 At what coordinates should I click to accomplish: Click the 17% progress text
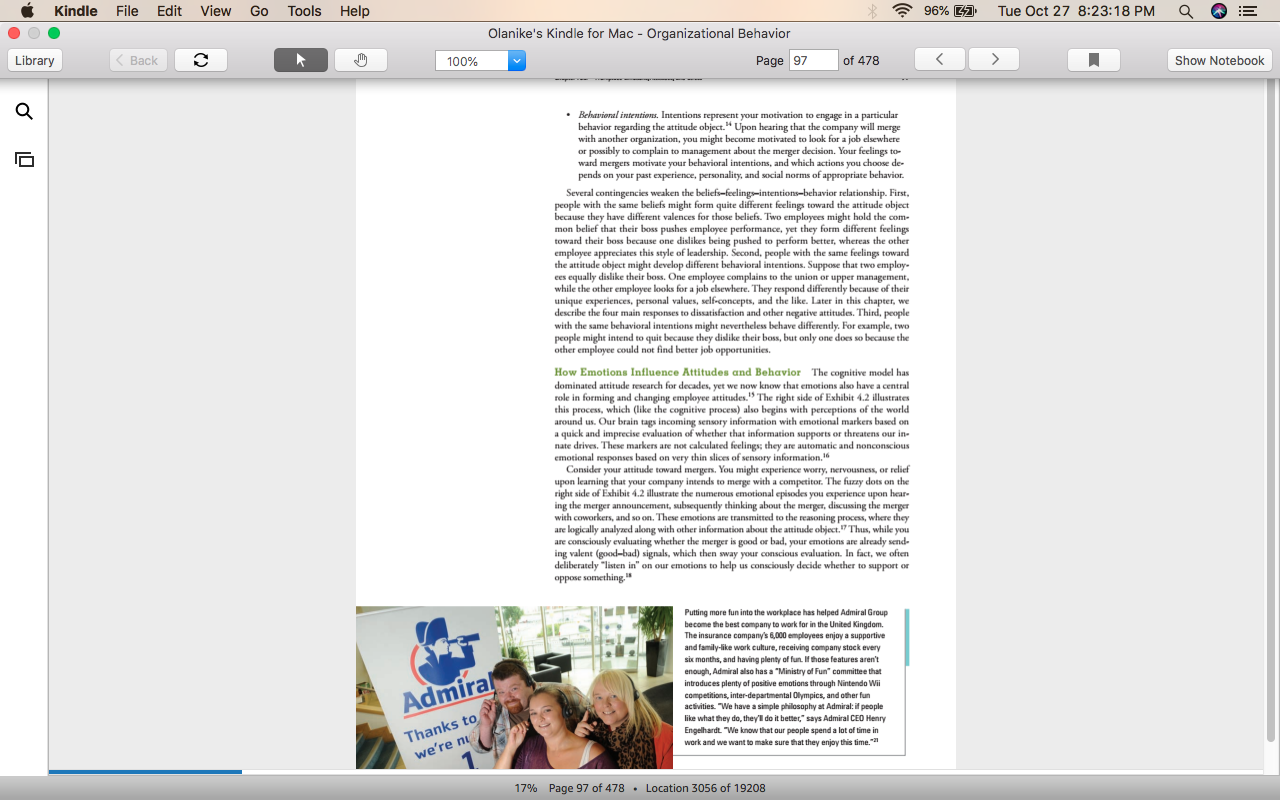[x=526, y=788]
